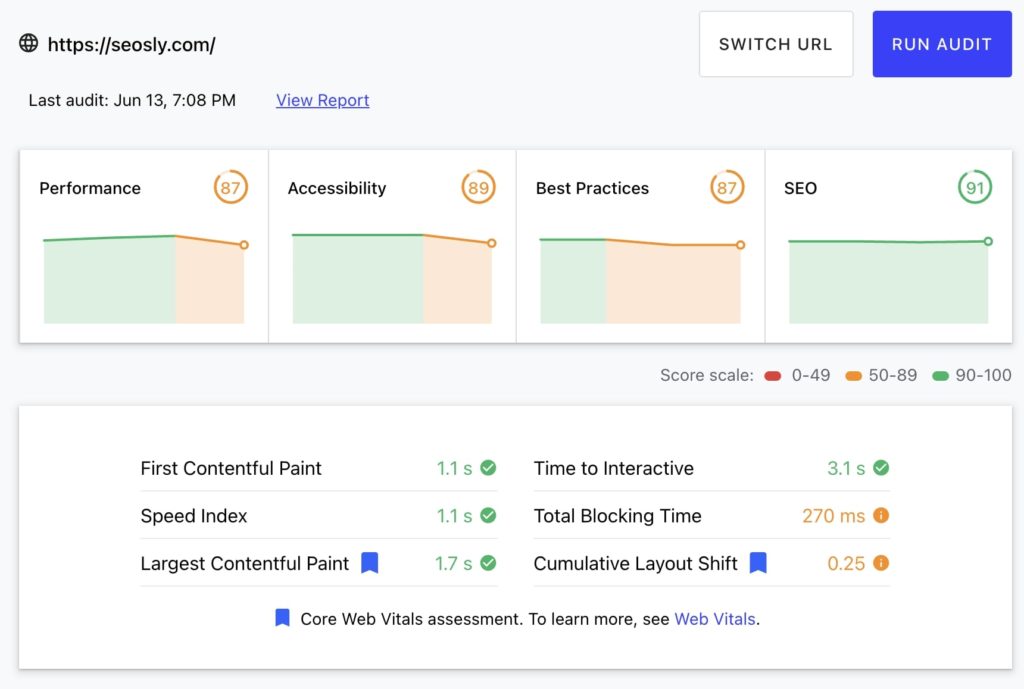Click the green 90-100 score scale swatch
This screenshot has height=689, width=1024.
940,376
